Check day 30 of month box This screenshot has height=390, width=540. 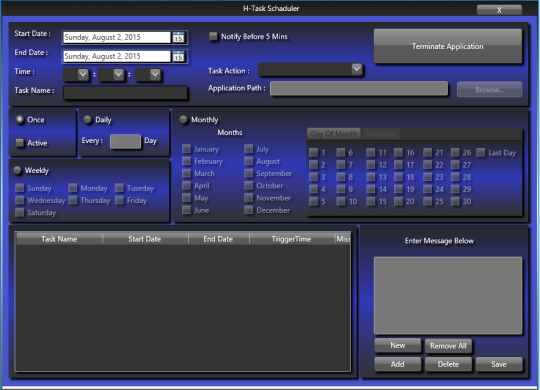click(x=455, y=201)
